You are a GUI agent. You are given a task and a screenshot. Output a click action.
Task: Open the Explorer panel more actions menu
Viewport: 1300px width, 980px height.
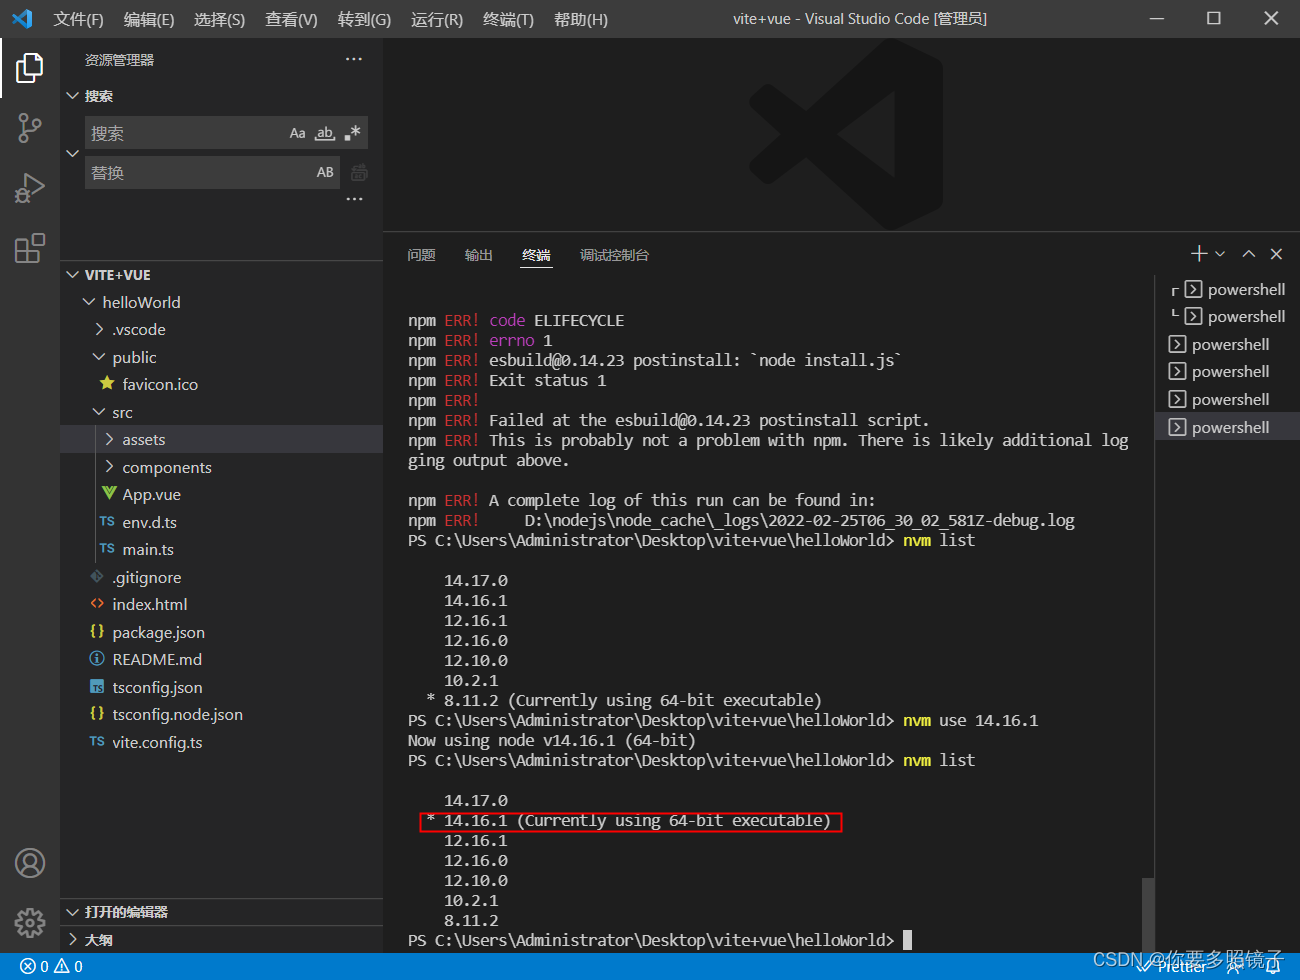[x=354, y=60]
